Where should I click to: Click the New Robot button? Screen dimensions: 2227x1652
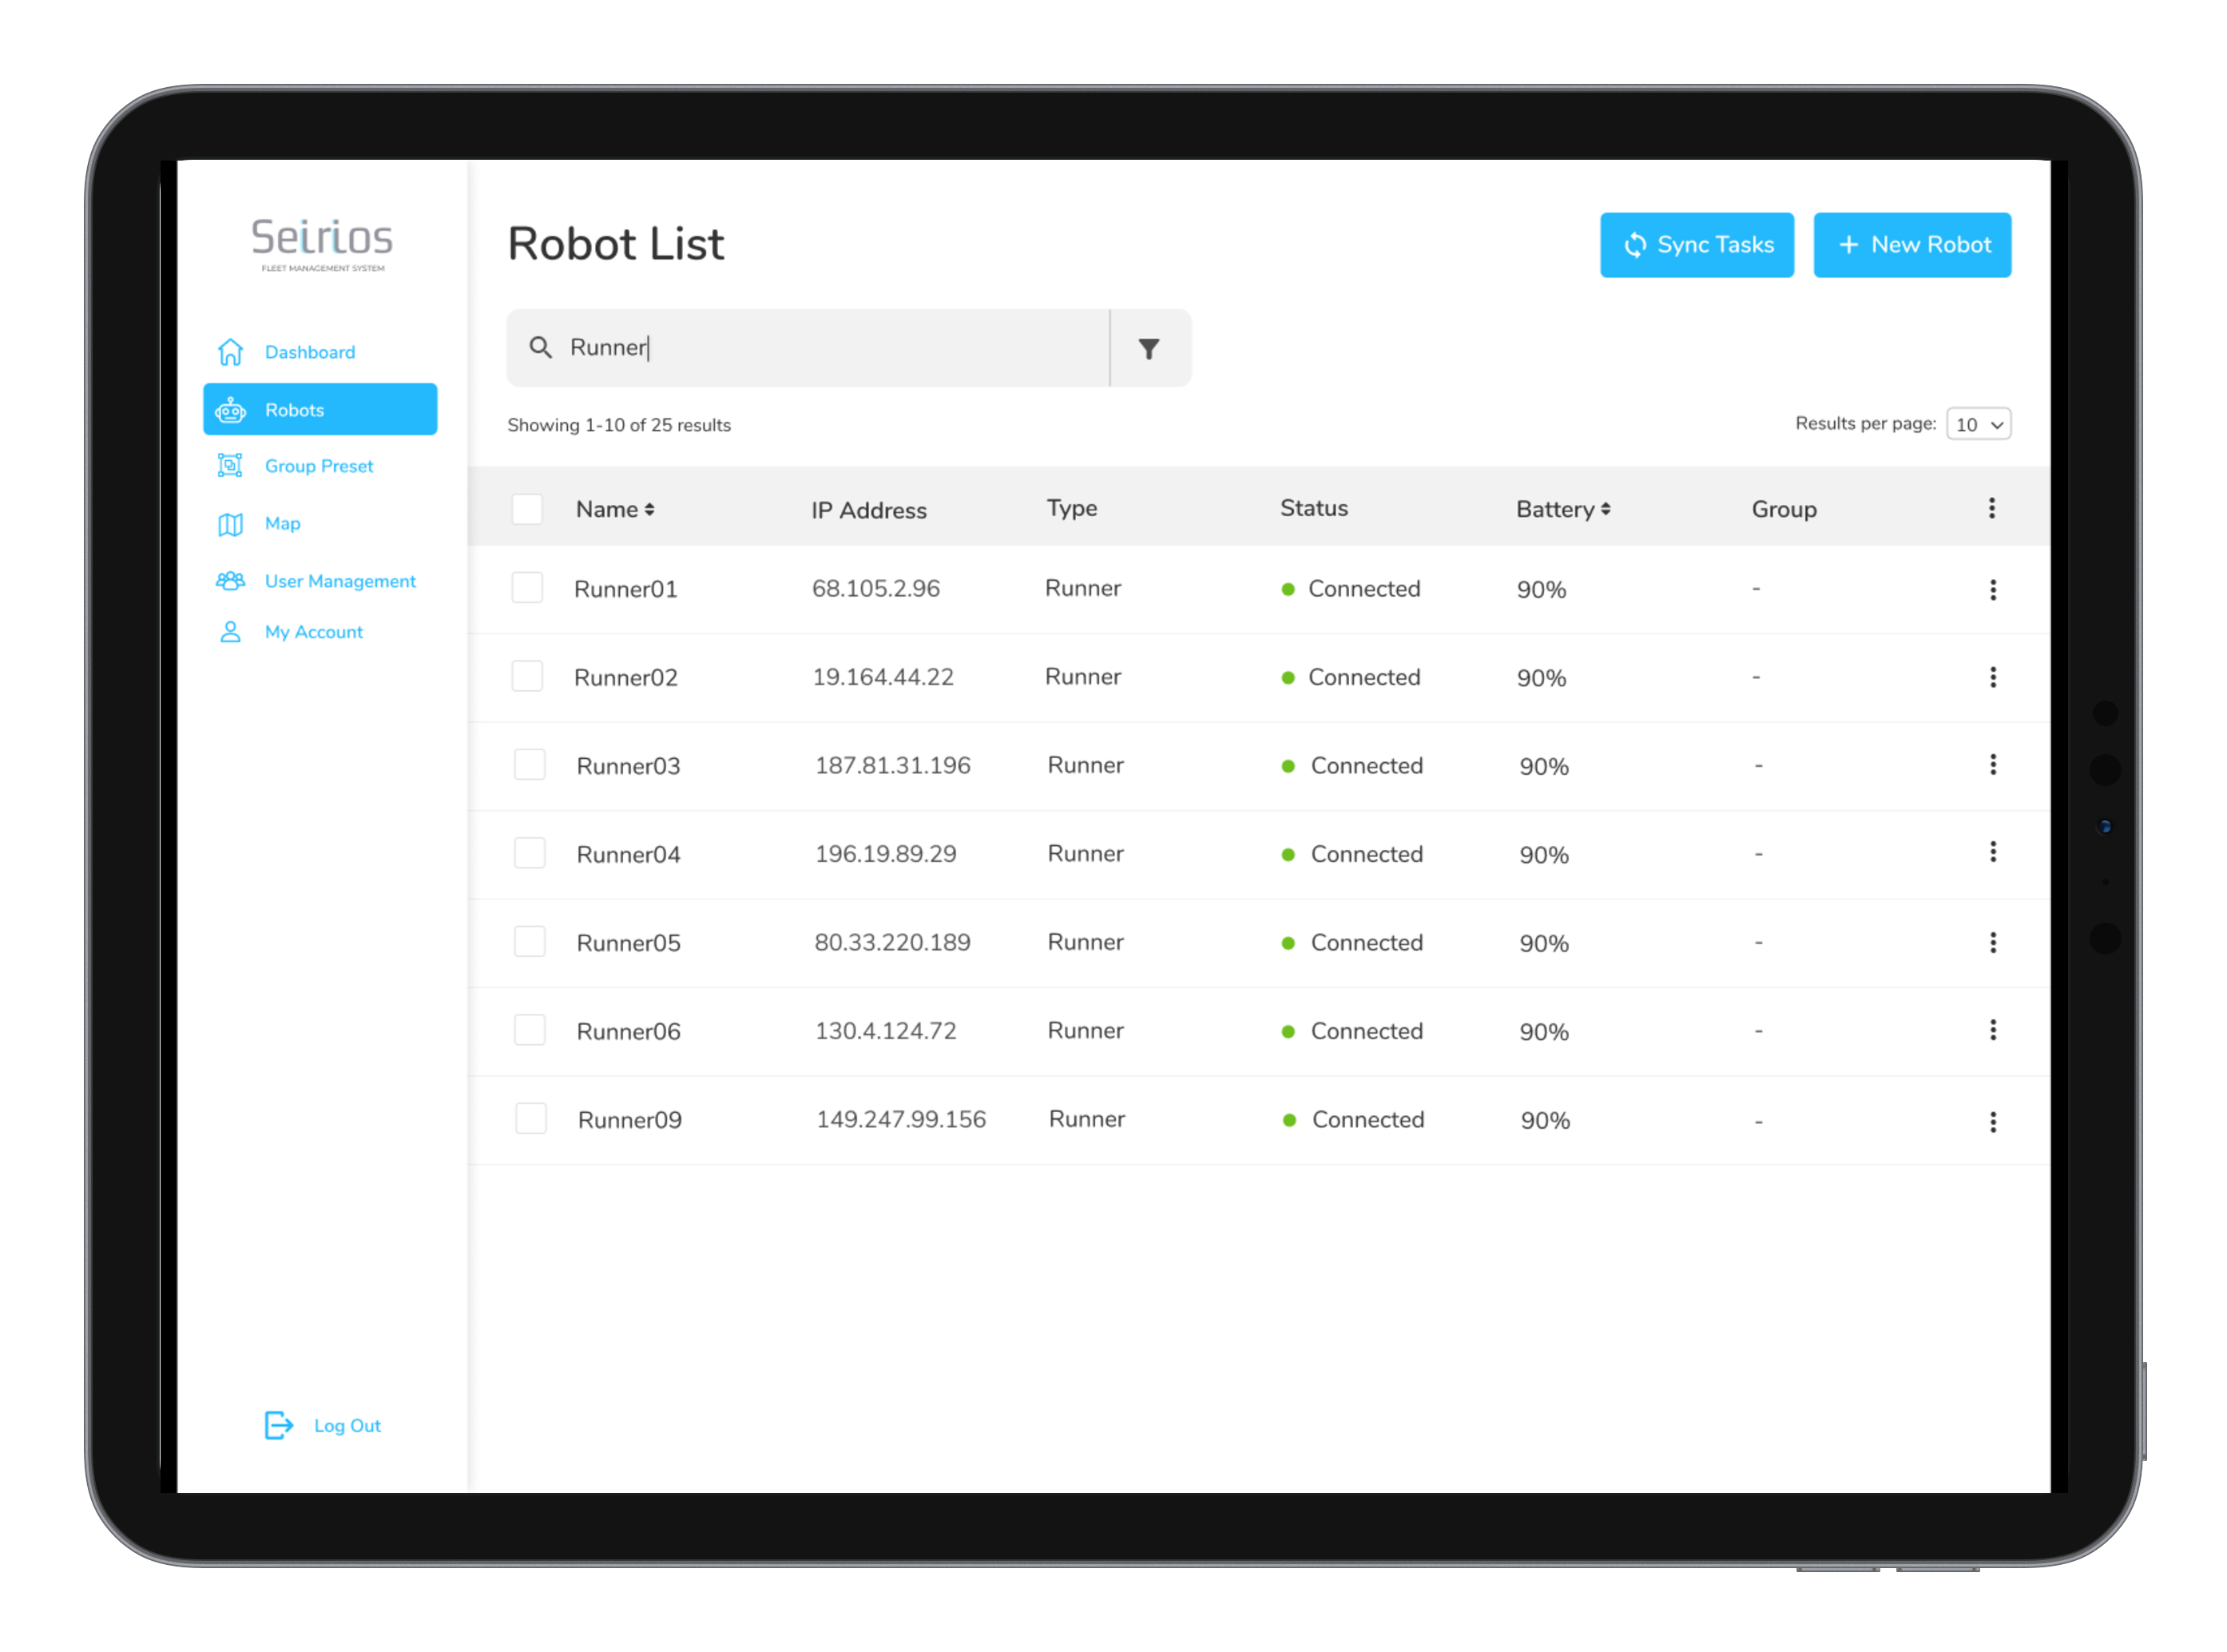[1911, 245]
